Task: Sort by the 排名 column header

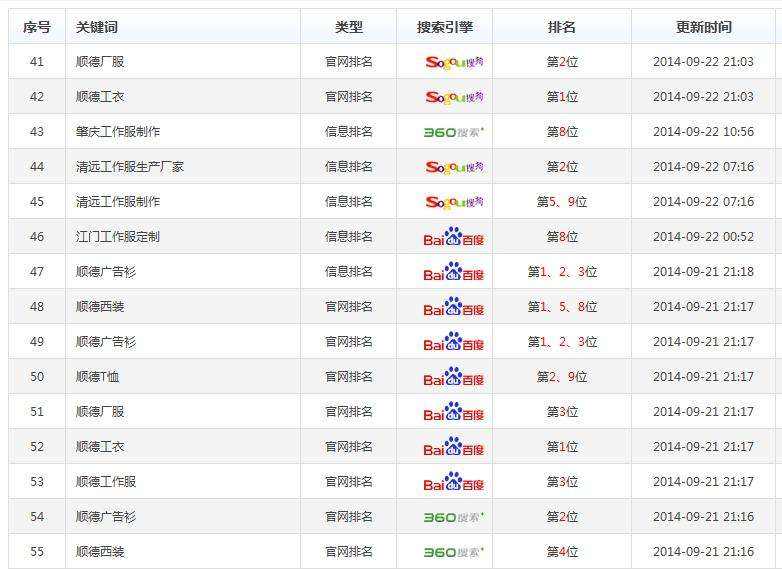Action: (x=562, y=27)
